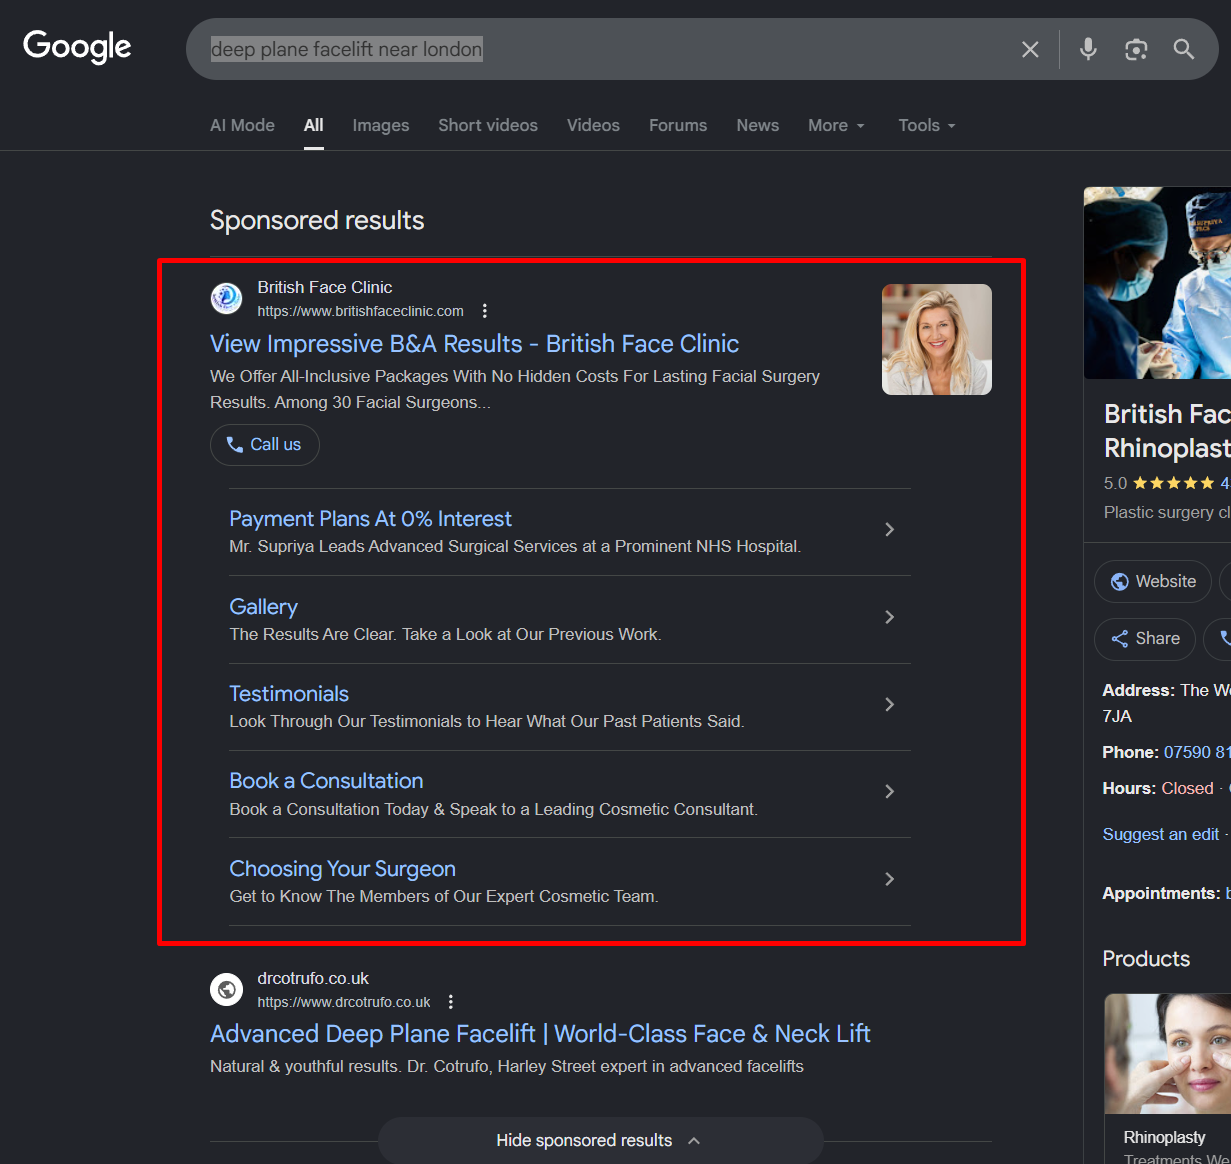The image size is (1231, 1164).
Task: Click the Google logo
Action: click(x=77, y=46)
